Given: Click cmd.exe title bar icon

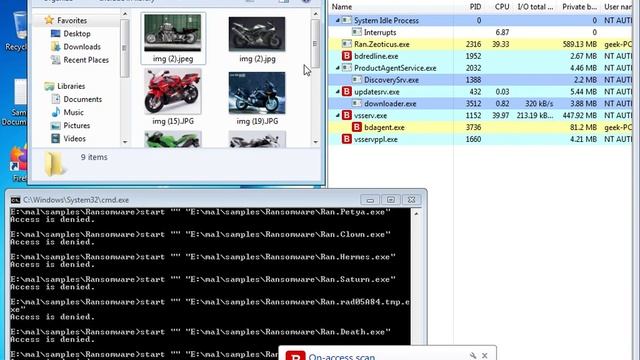Looking at the screenshot, I should [x=16, y=200].
